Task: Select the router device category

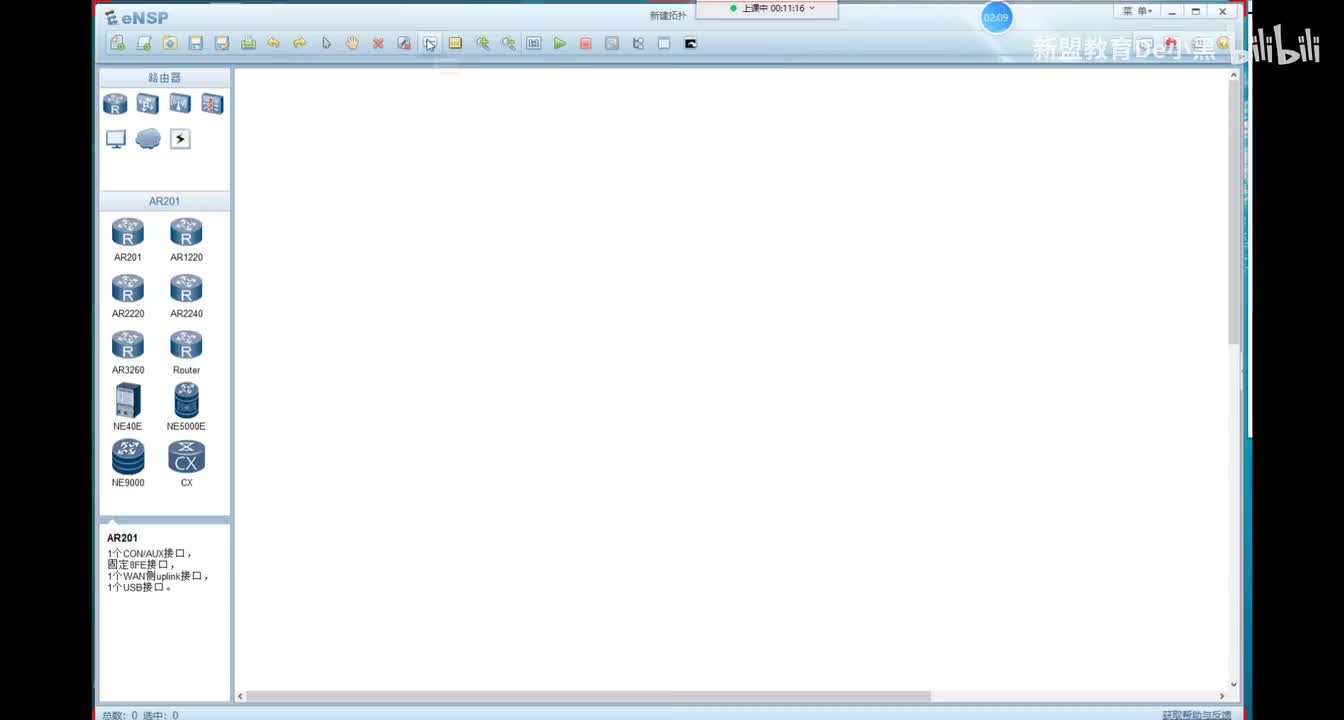Action: click(115, 104)
